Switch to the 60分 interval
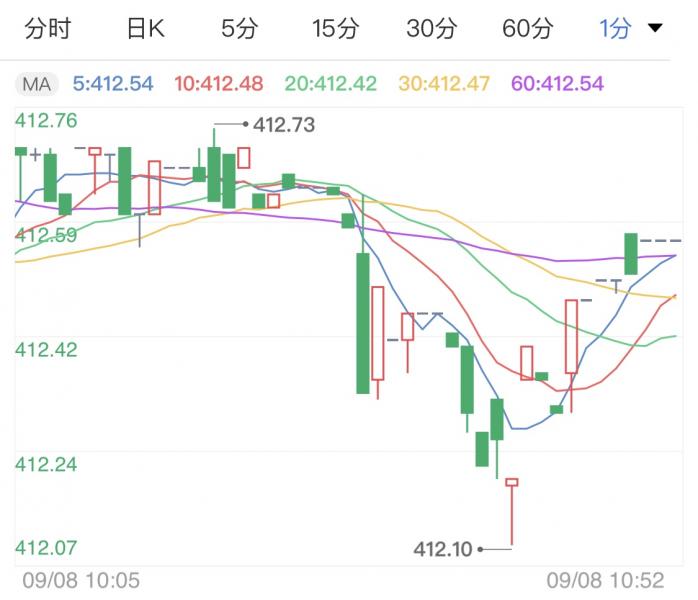Screen dimensions: 698x600 coord(527,29)
